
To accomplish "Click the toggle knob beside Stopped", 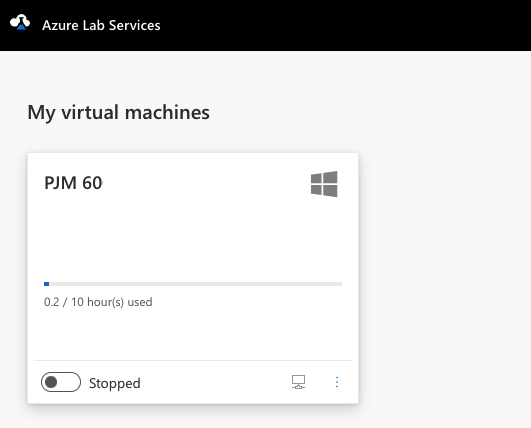I will click(x=51, y=382).
